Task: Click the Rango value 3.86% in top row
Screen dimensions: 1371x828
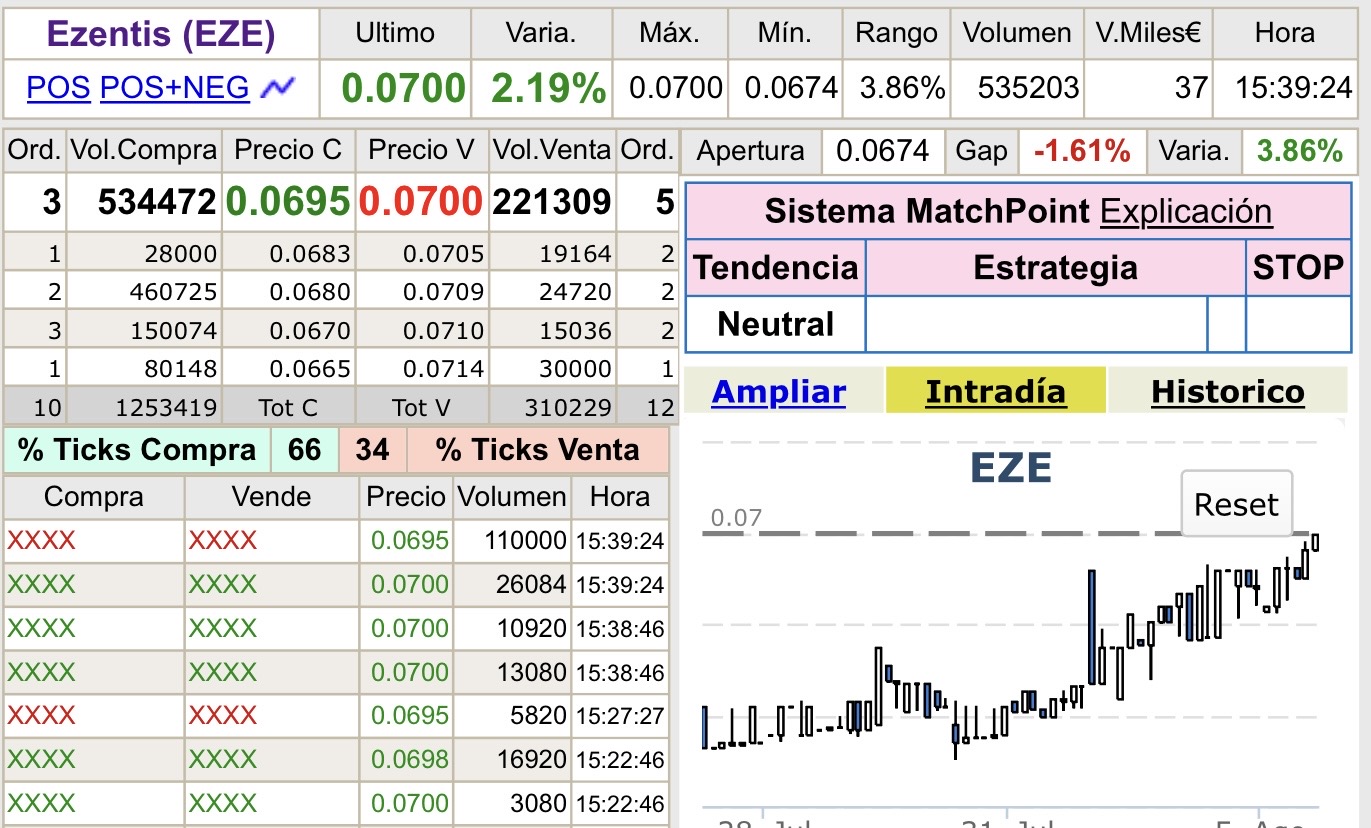Action: click(x=903, y=88)
